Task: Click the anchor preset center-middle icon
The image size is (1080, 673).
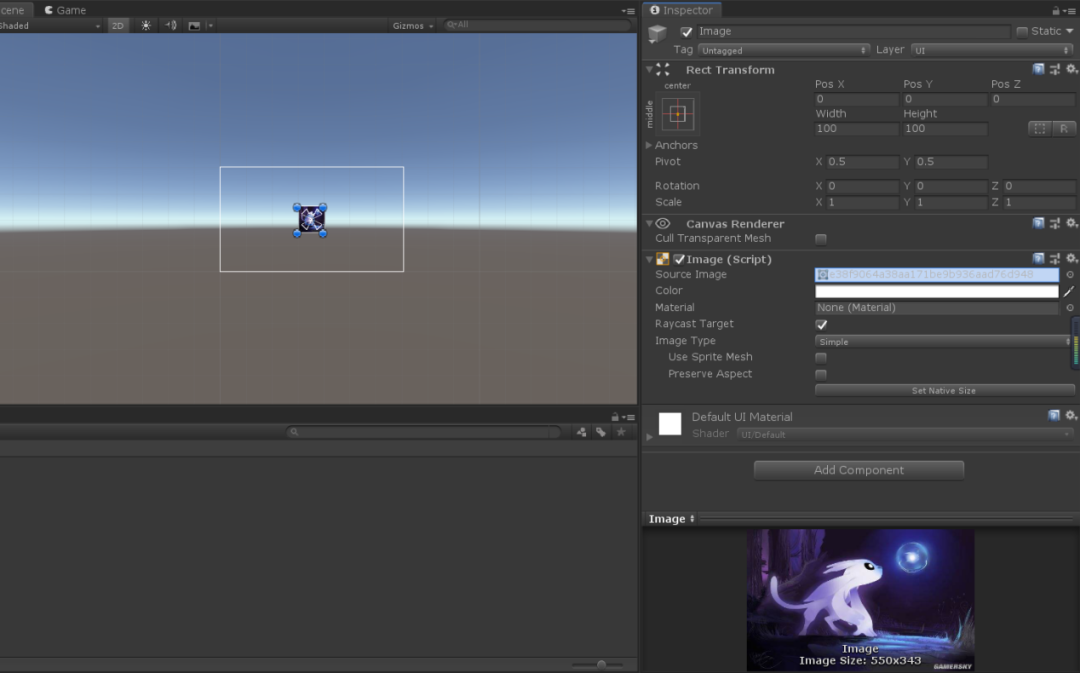Action: tap(678, 114)
